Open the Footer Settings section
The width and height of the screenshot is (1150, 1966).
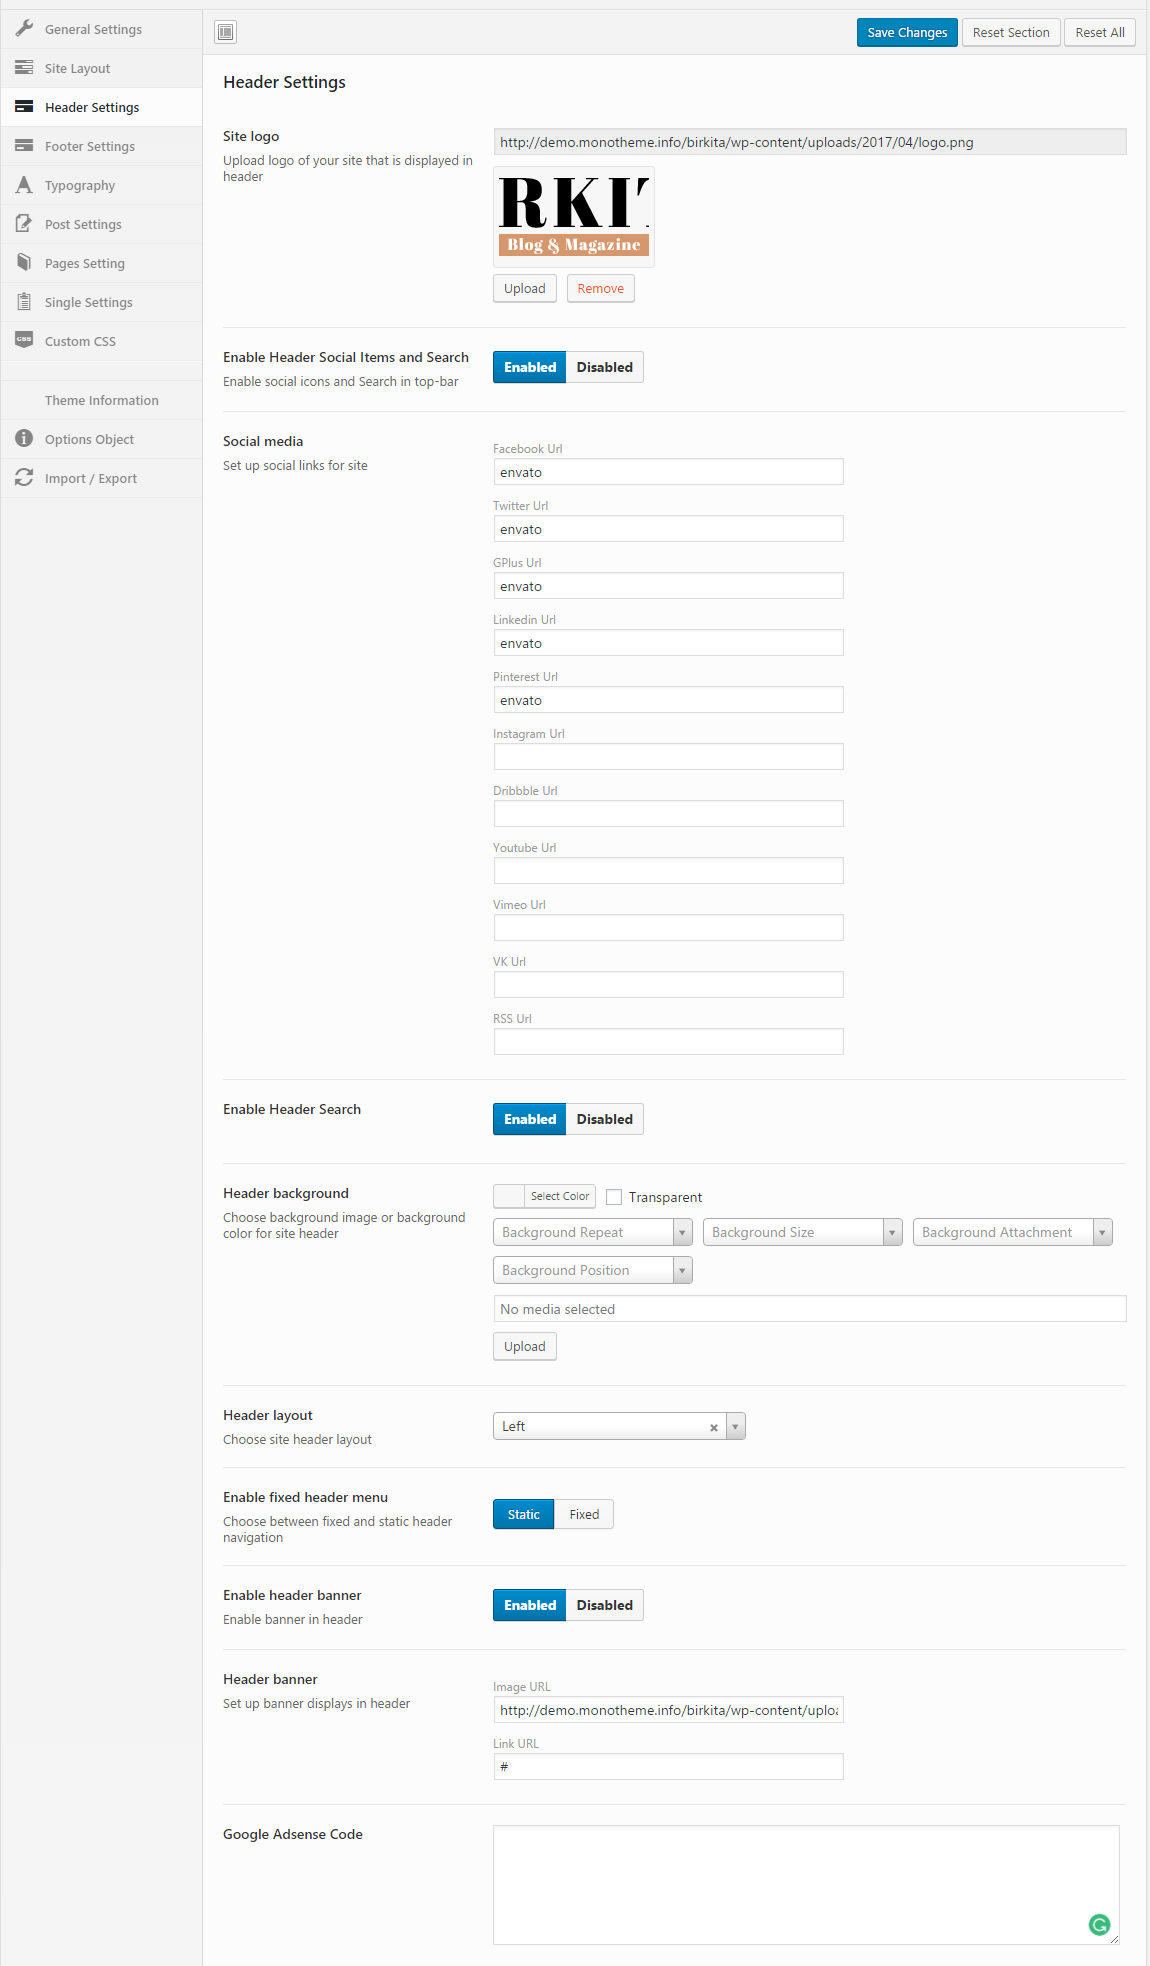90,146
